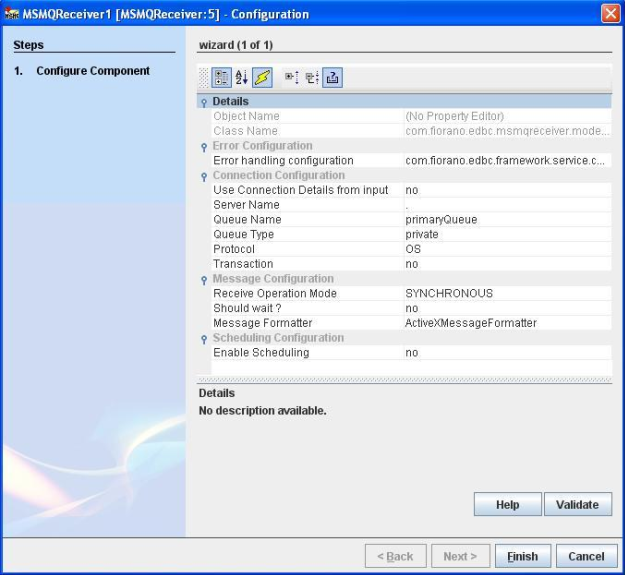Click the expand all categories icon
This screenshot has height=575, width=625.
[x=292, y=77]
